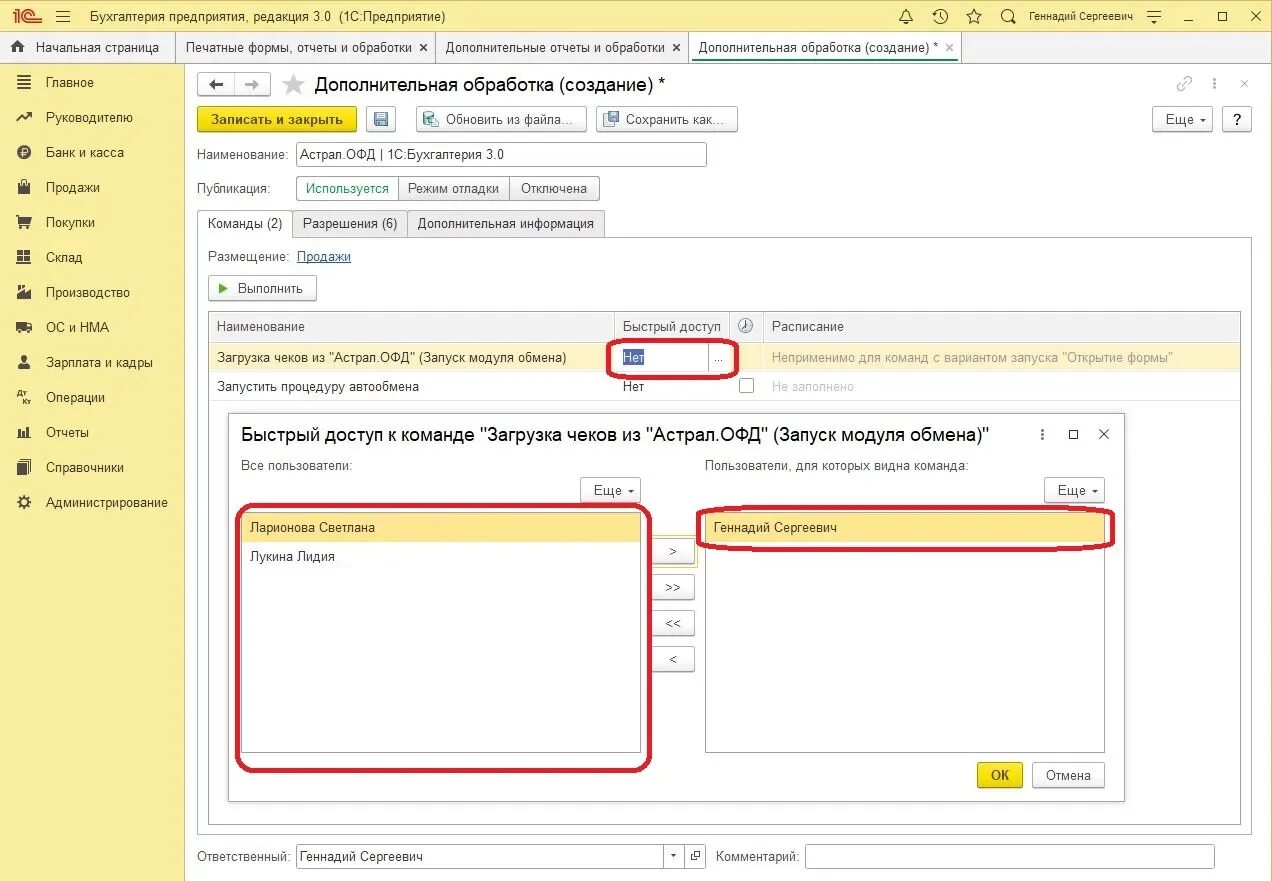Screen dimensions: 1272x881
Task: Switch to Дополнительные отчеты и обработки tab
Action: click(555, 47)
